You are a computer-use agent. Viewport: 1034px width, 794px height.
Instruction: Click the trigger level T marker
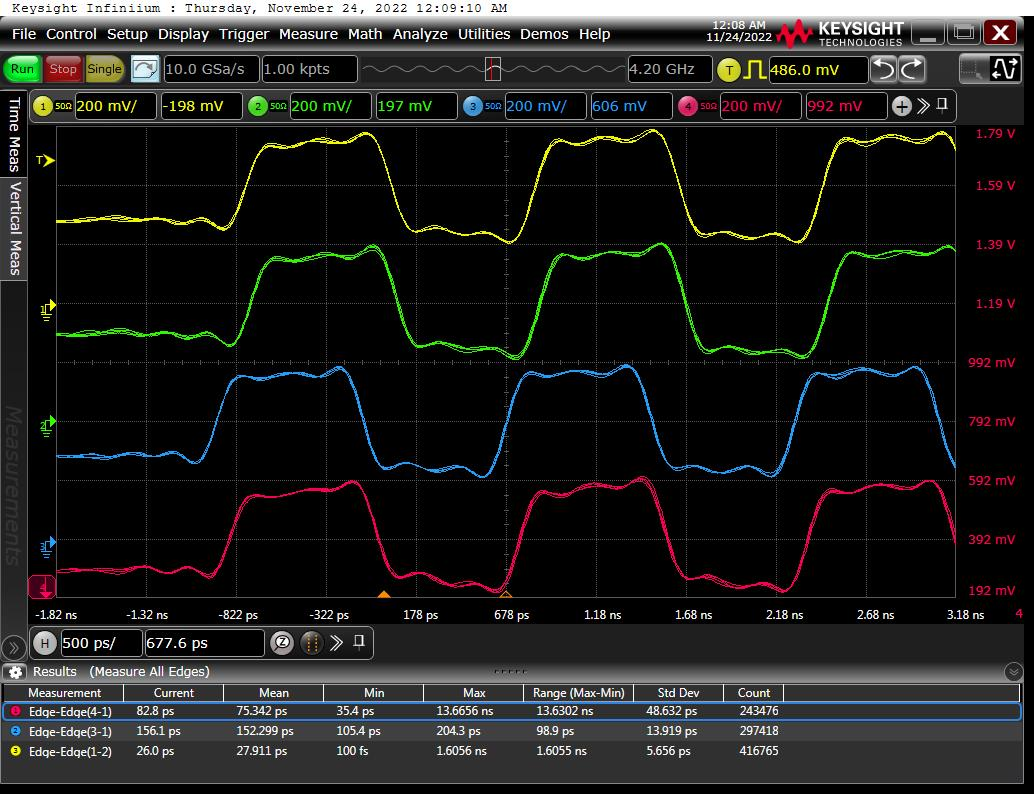[45, 160]
